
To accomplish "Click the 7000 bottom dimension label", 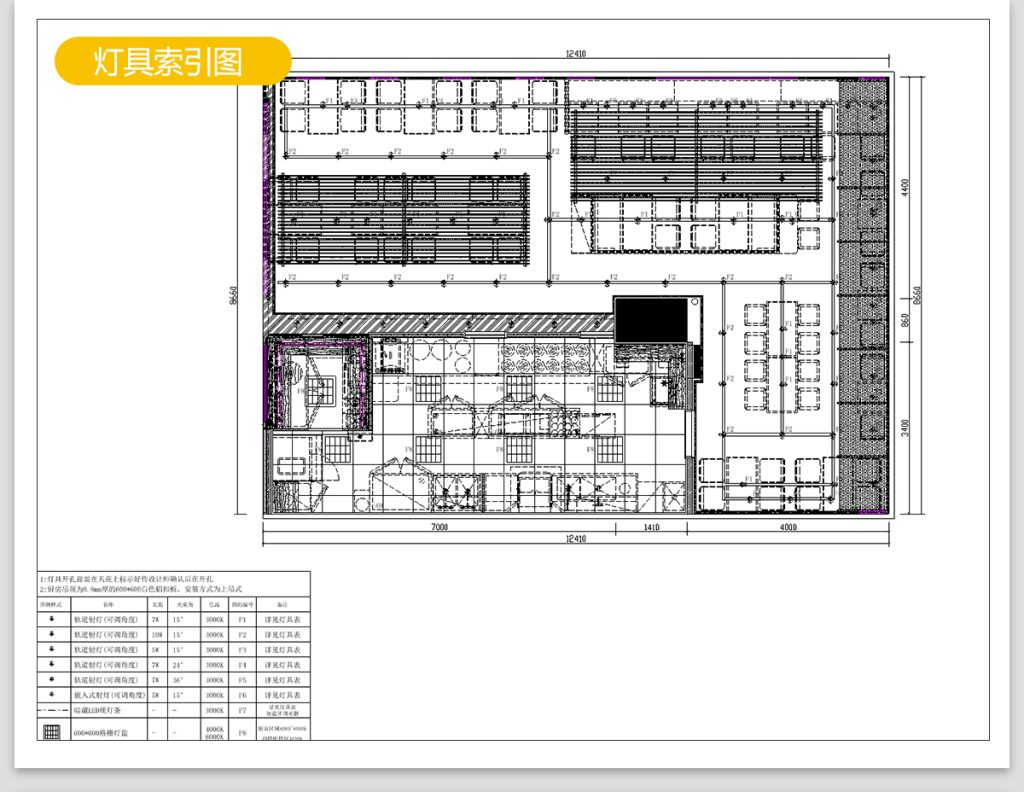I will [438, 526].
